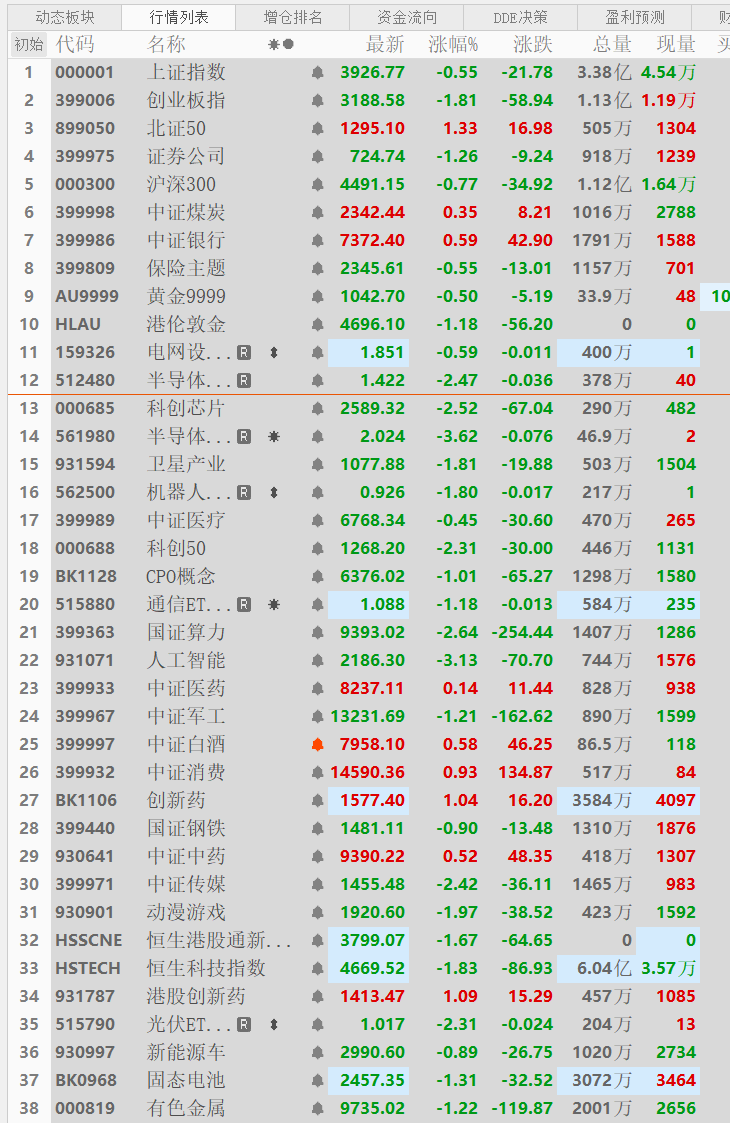The image size is (730, 1123).
Task: Select code 399006 in the list
Action: 85,100
